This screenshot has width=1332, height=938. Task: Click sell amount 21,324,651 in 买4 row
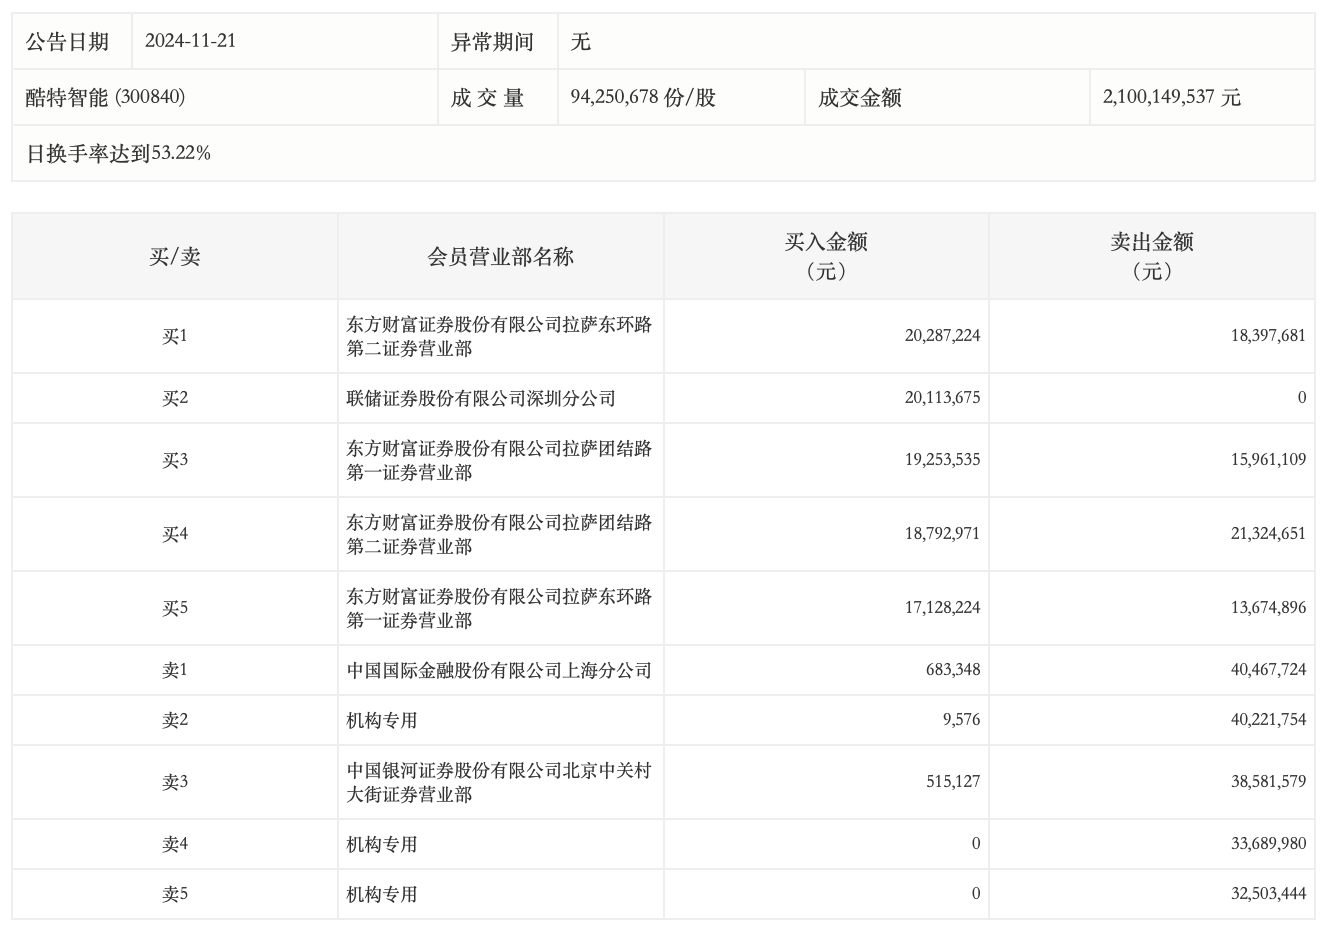(1268, 534)
